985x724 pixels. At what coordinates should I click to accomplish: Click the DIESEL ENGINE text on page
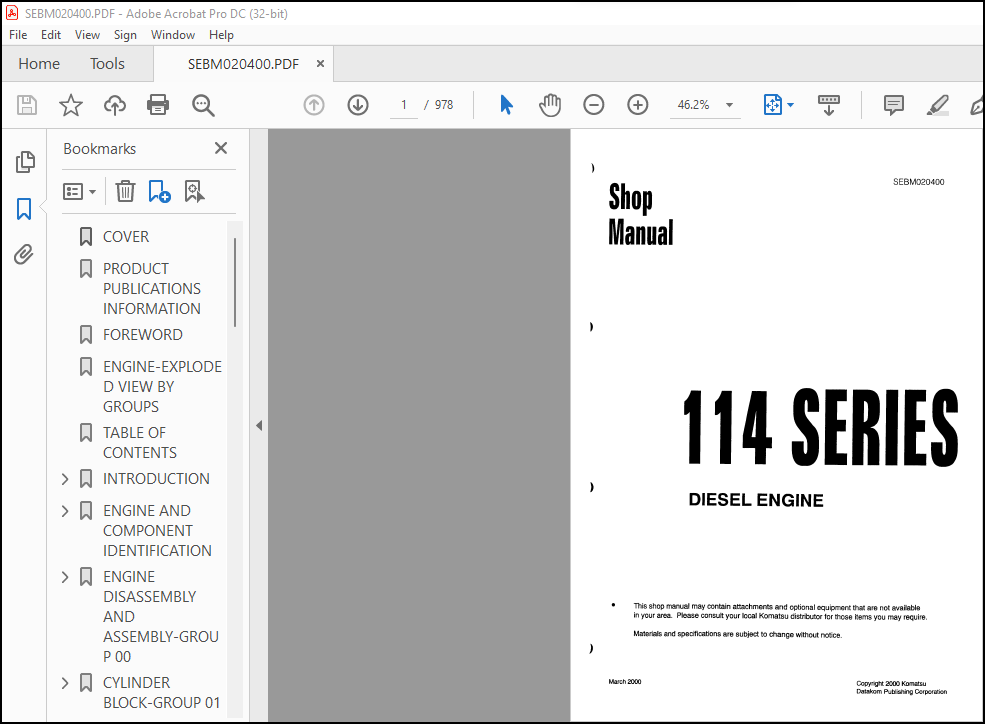(756, 500)
